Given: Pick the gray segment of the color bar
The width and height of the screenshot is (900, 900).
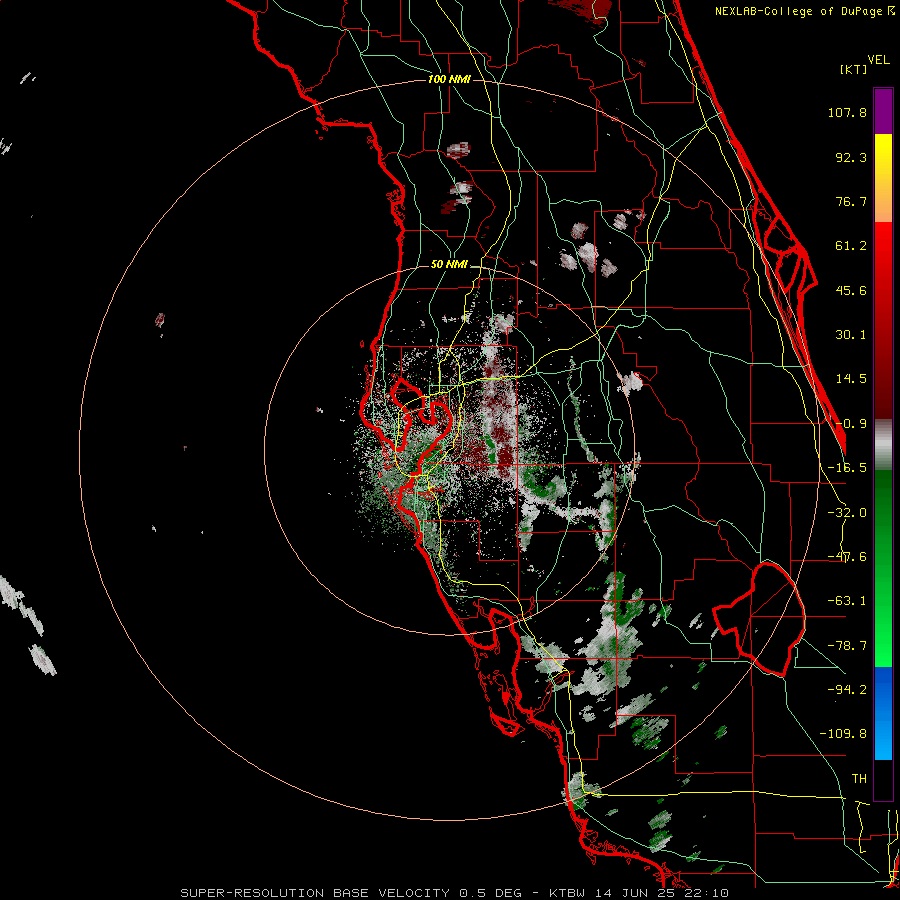Looking at the screenshot, I should click(883, 445).
